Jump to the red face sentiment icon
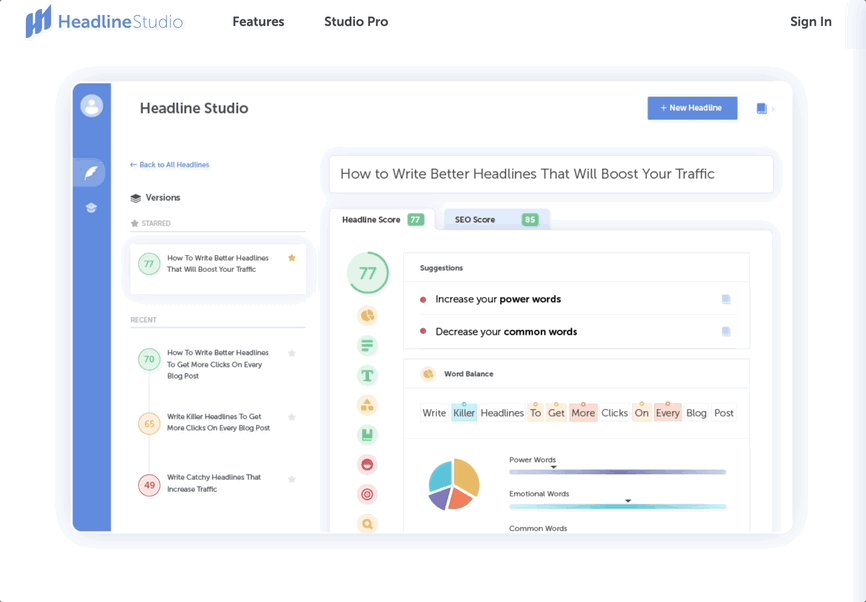The image size is (866, 602). (367, 464)
